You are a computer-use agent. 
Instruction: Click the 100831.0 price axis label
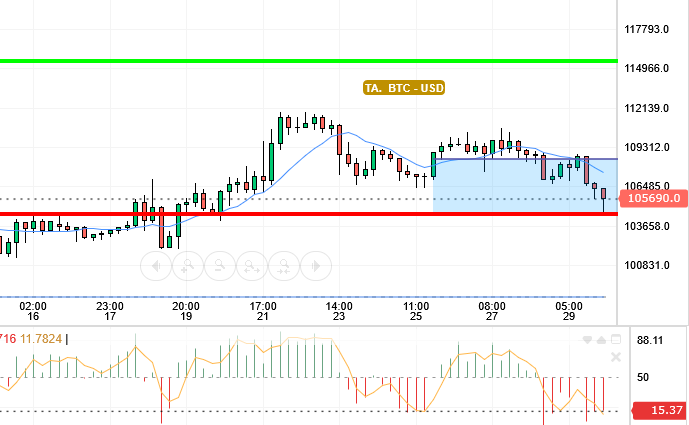click(646, 265)
